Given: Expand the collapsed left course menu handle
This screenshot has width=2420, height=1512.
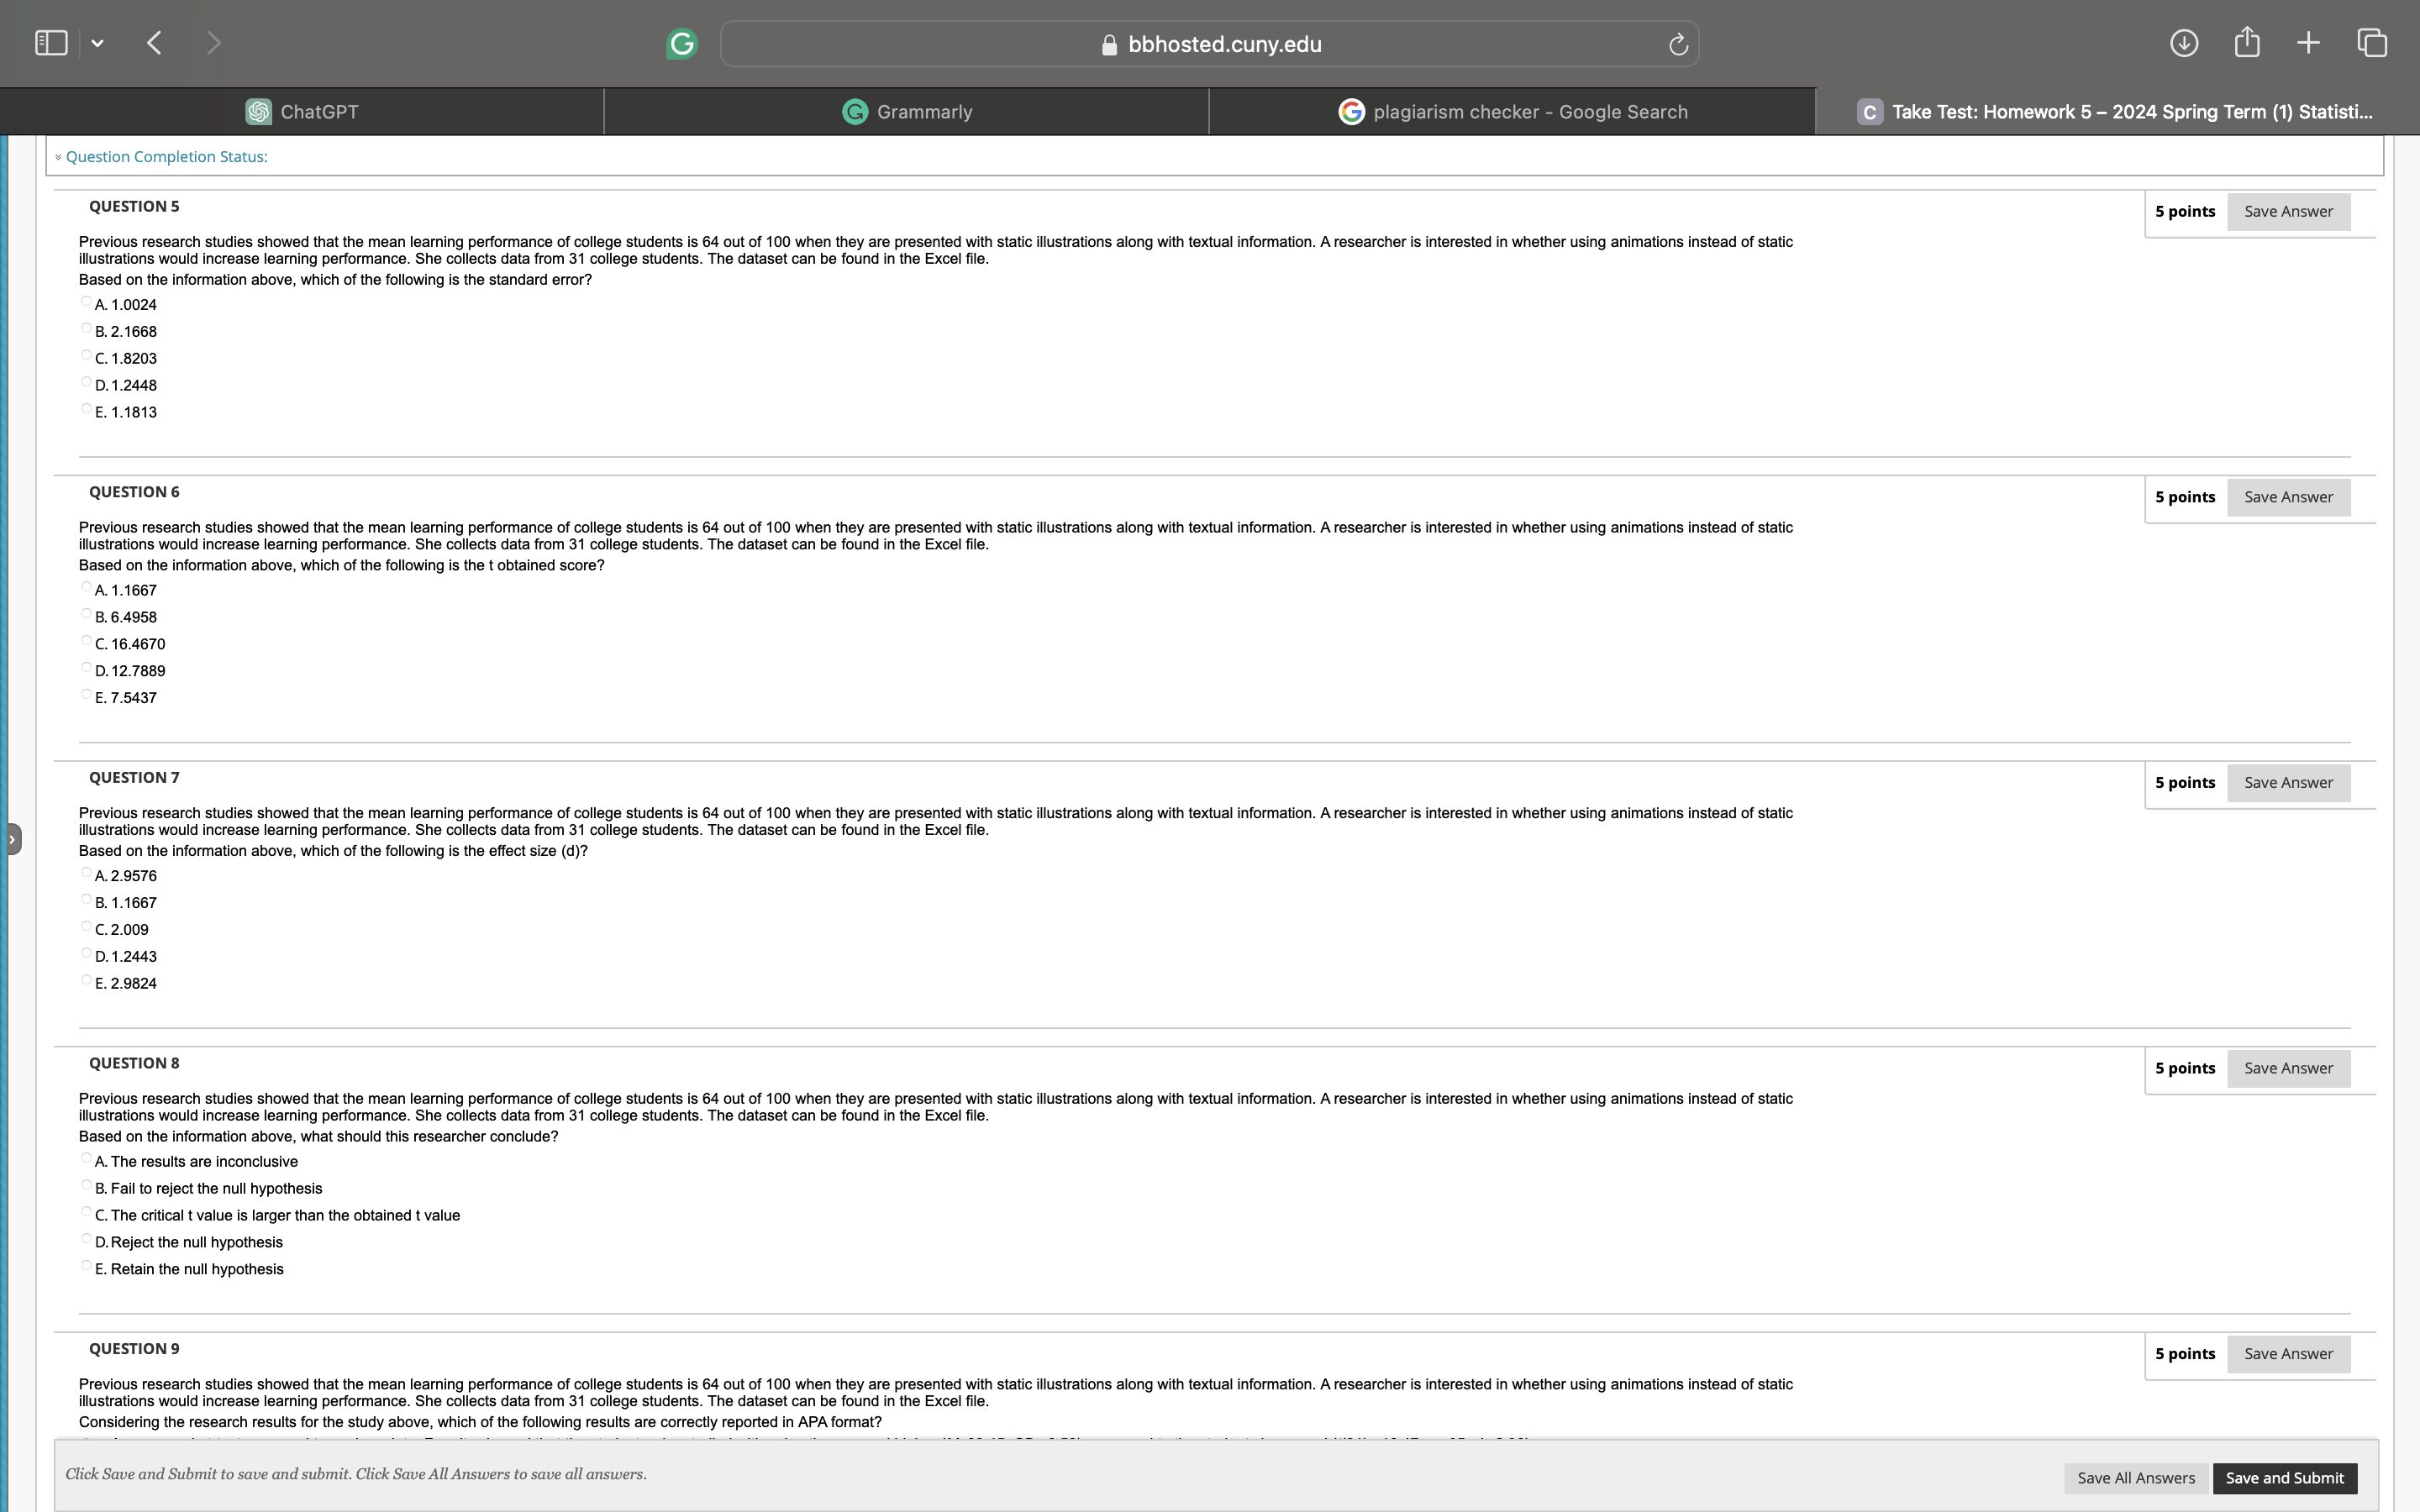Looking at the screenshot, I should click(x=12, y=839).
